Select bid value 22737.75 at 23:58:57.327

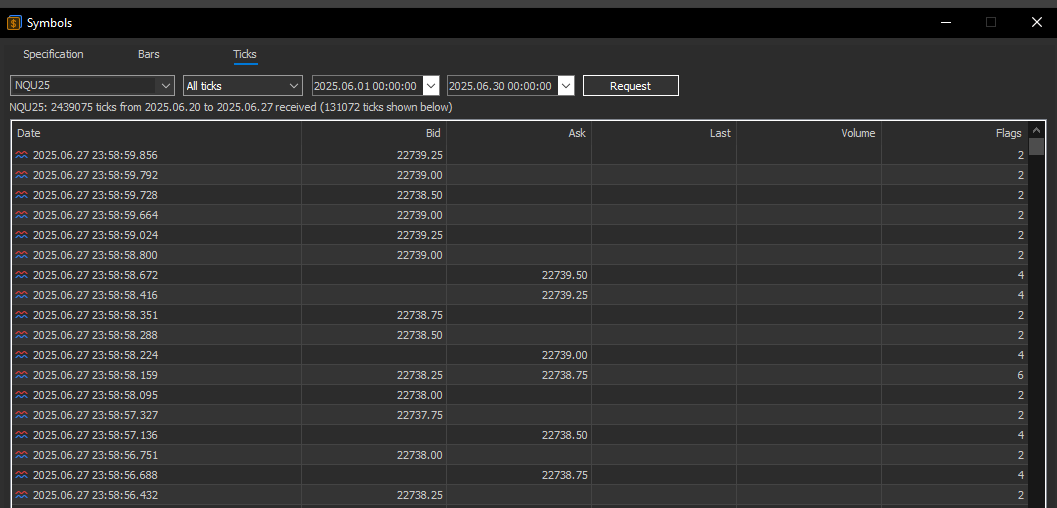tap(419, 415)
